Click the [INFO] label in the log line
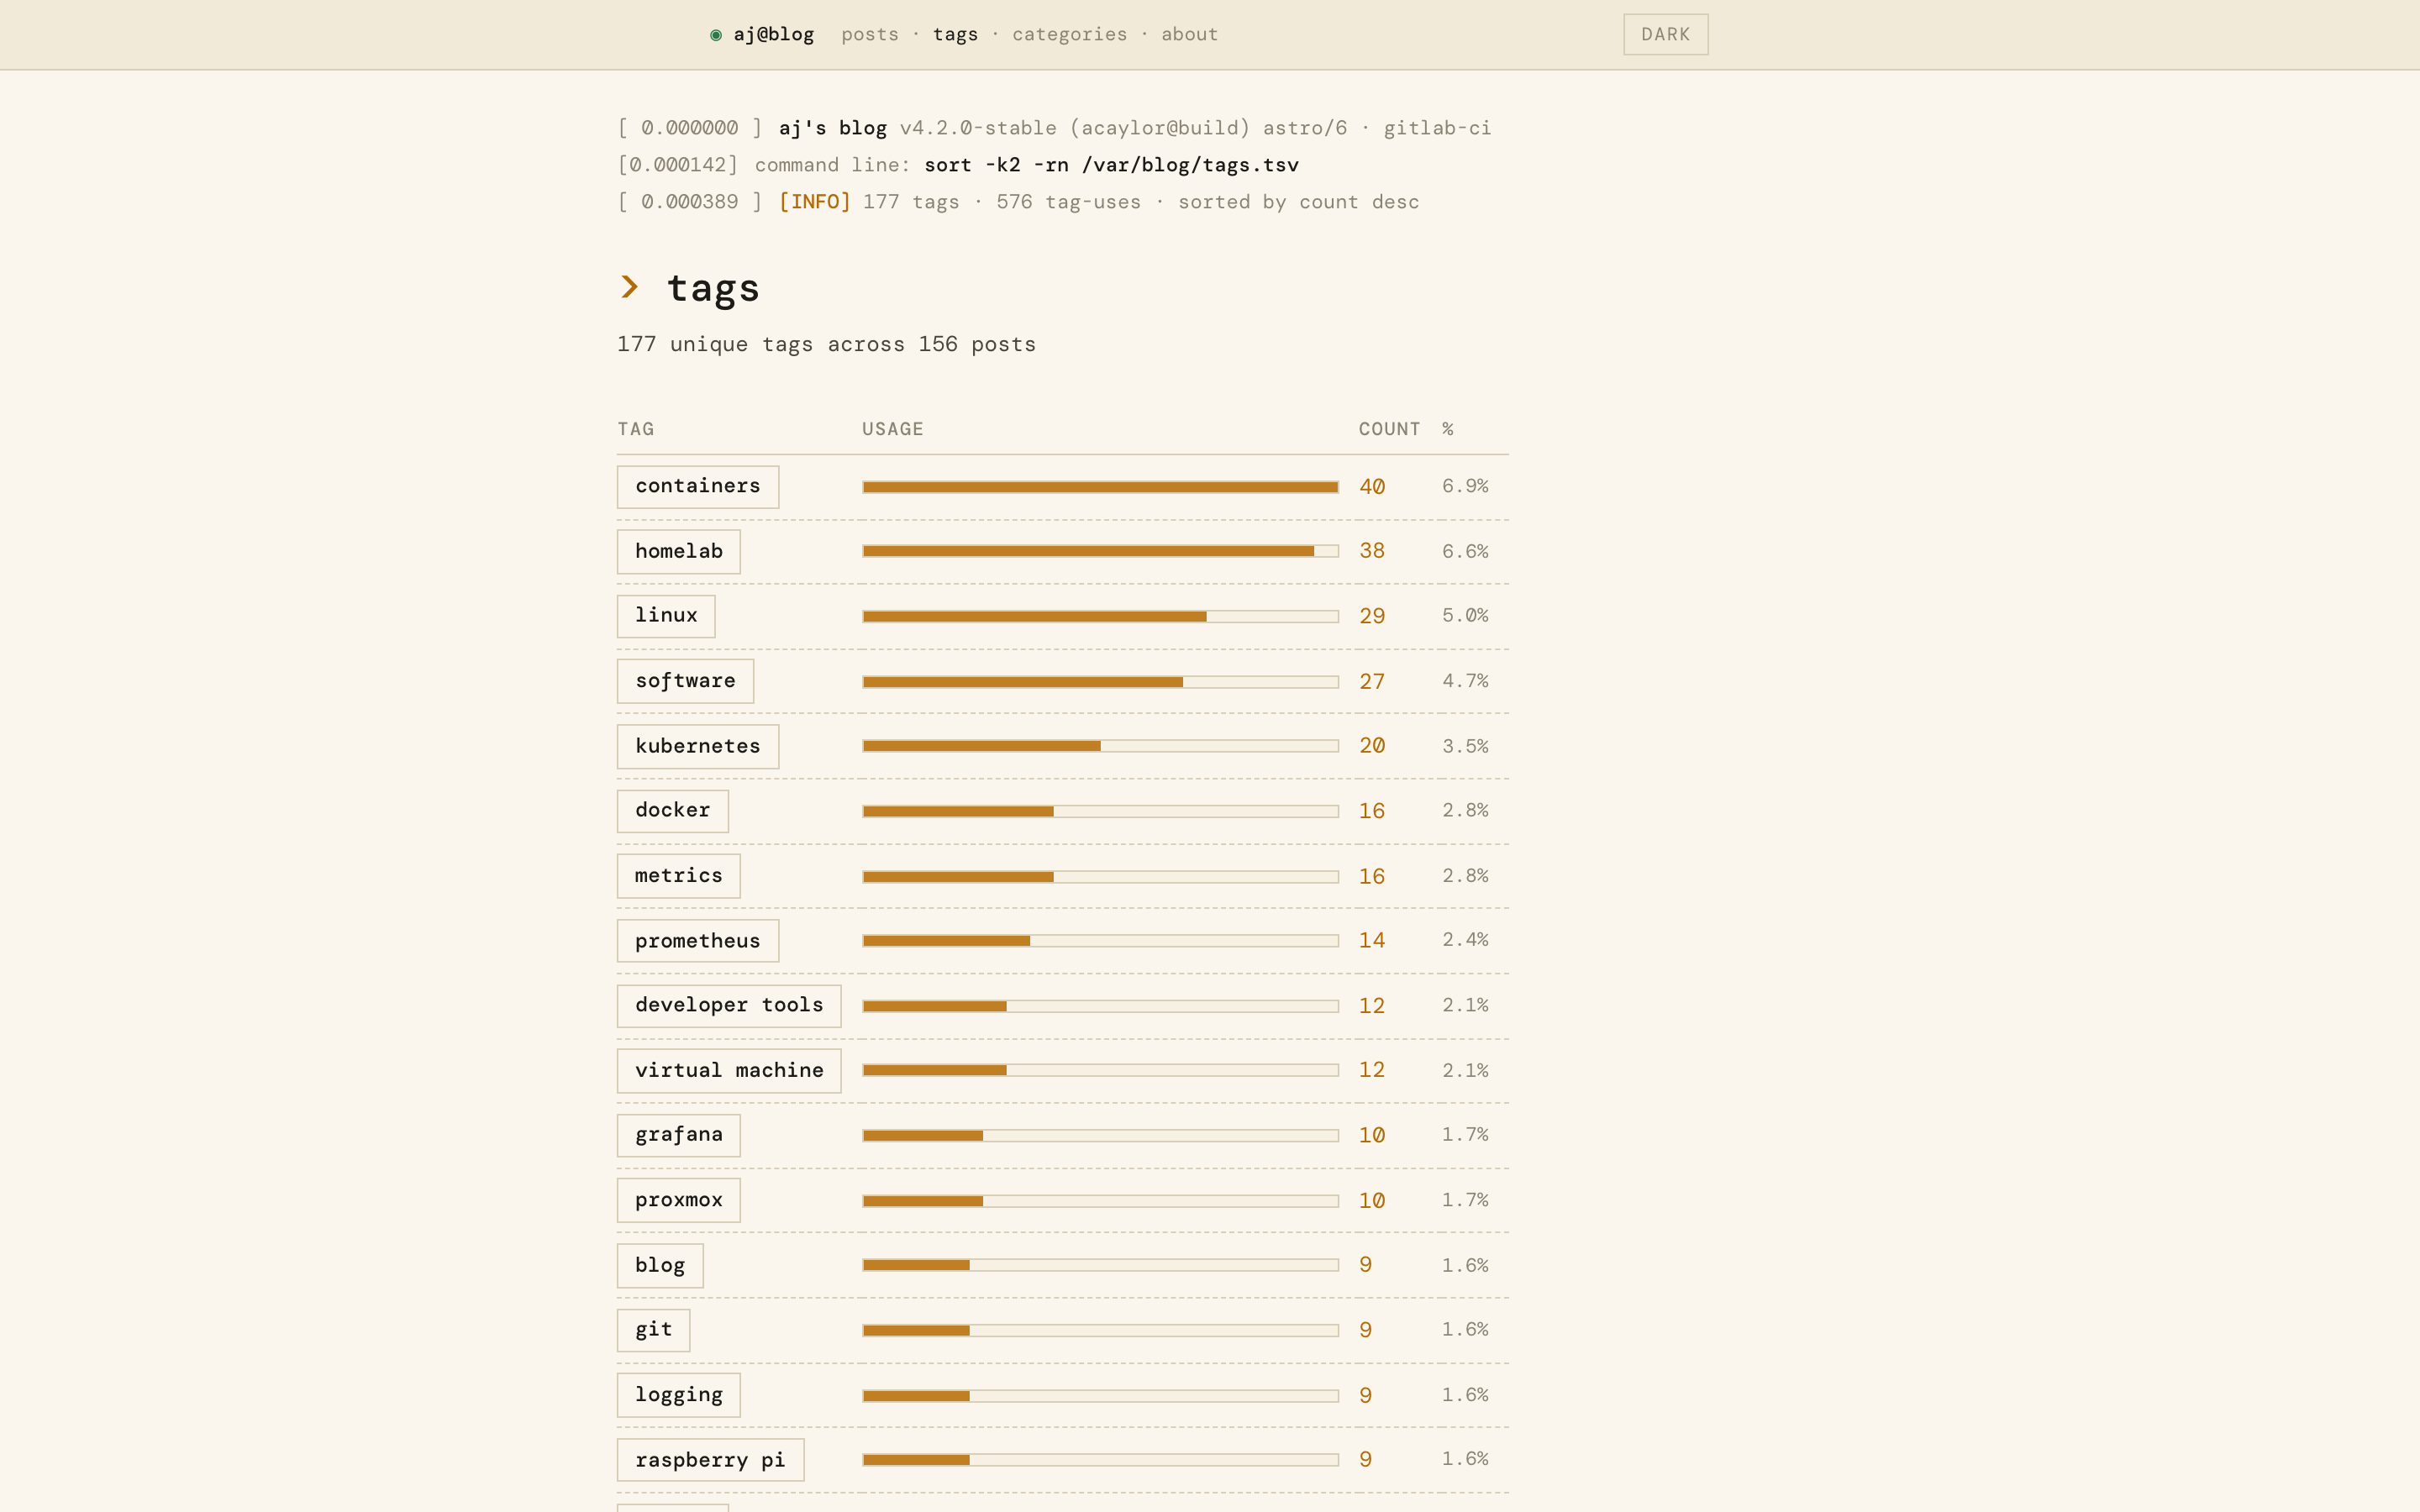2420x1512 pixels. 814,202
